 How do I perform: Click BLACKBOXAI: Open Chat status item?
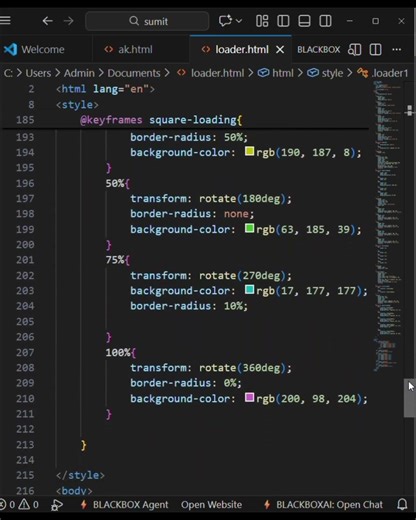[323, 505]
